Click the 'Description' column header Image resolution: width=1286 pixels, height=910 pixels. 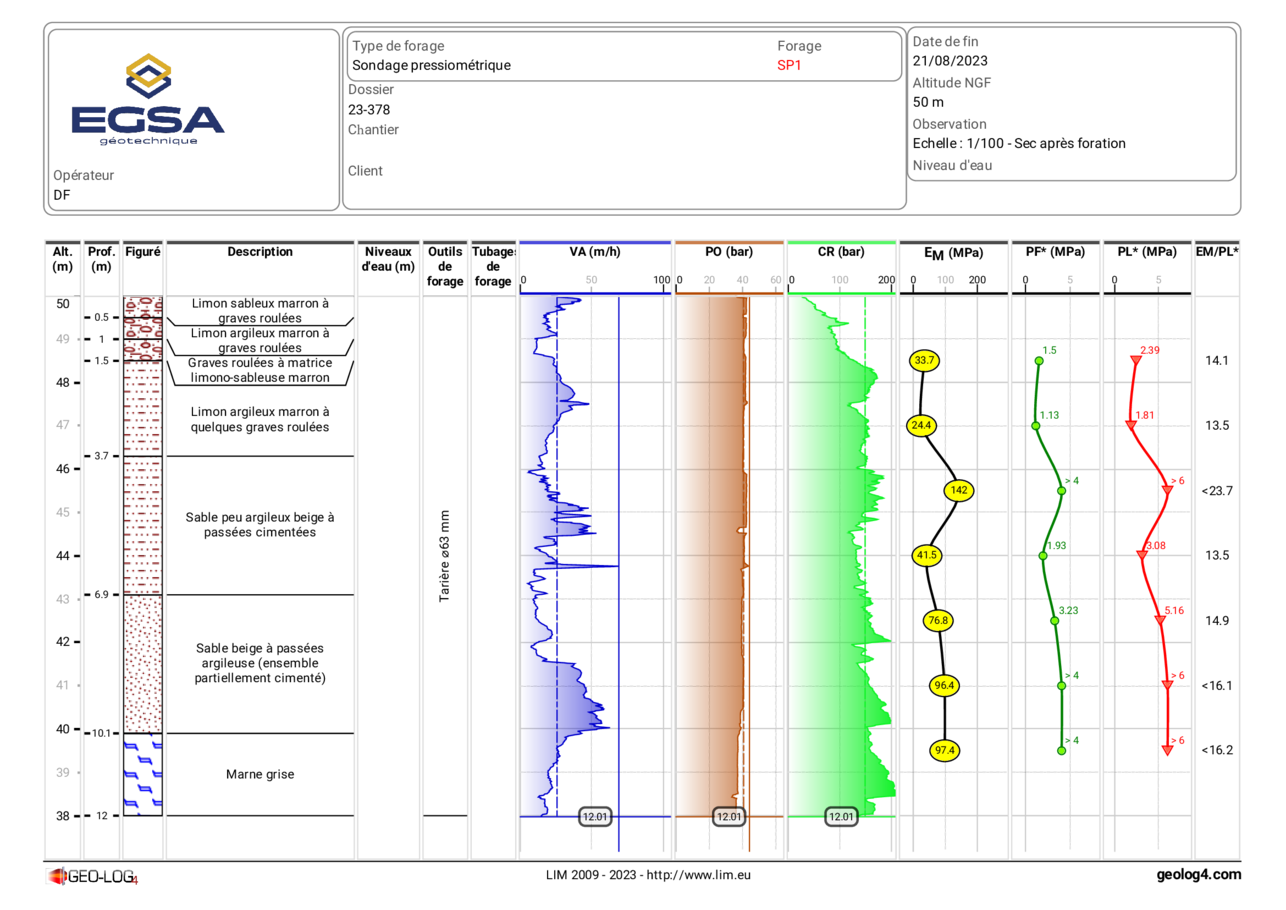[x=260, y=252]
